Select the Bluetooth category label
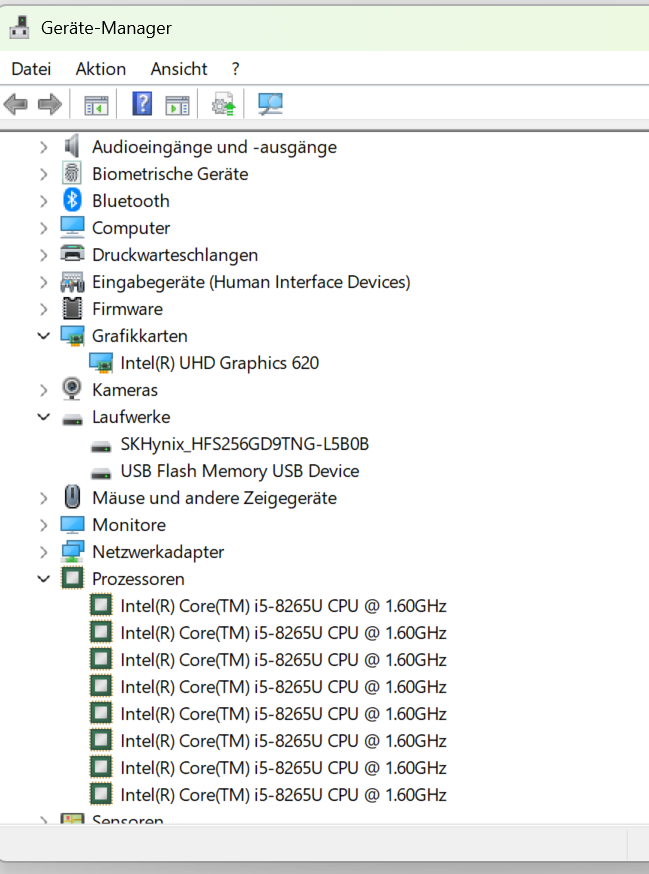The image size is (649, 874). point(131,201)
